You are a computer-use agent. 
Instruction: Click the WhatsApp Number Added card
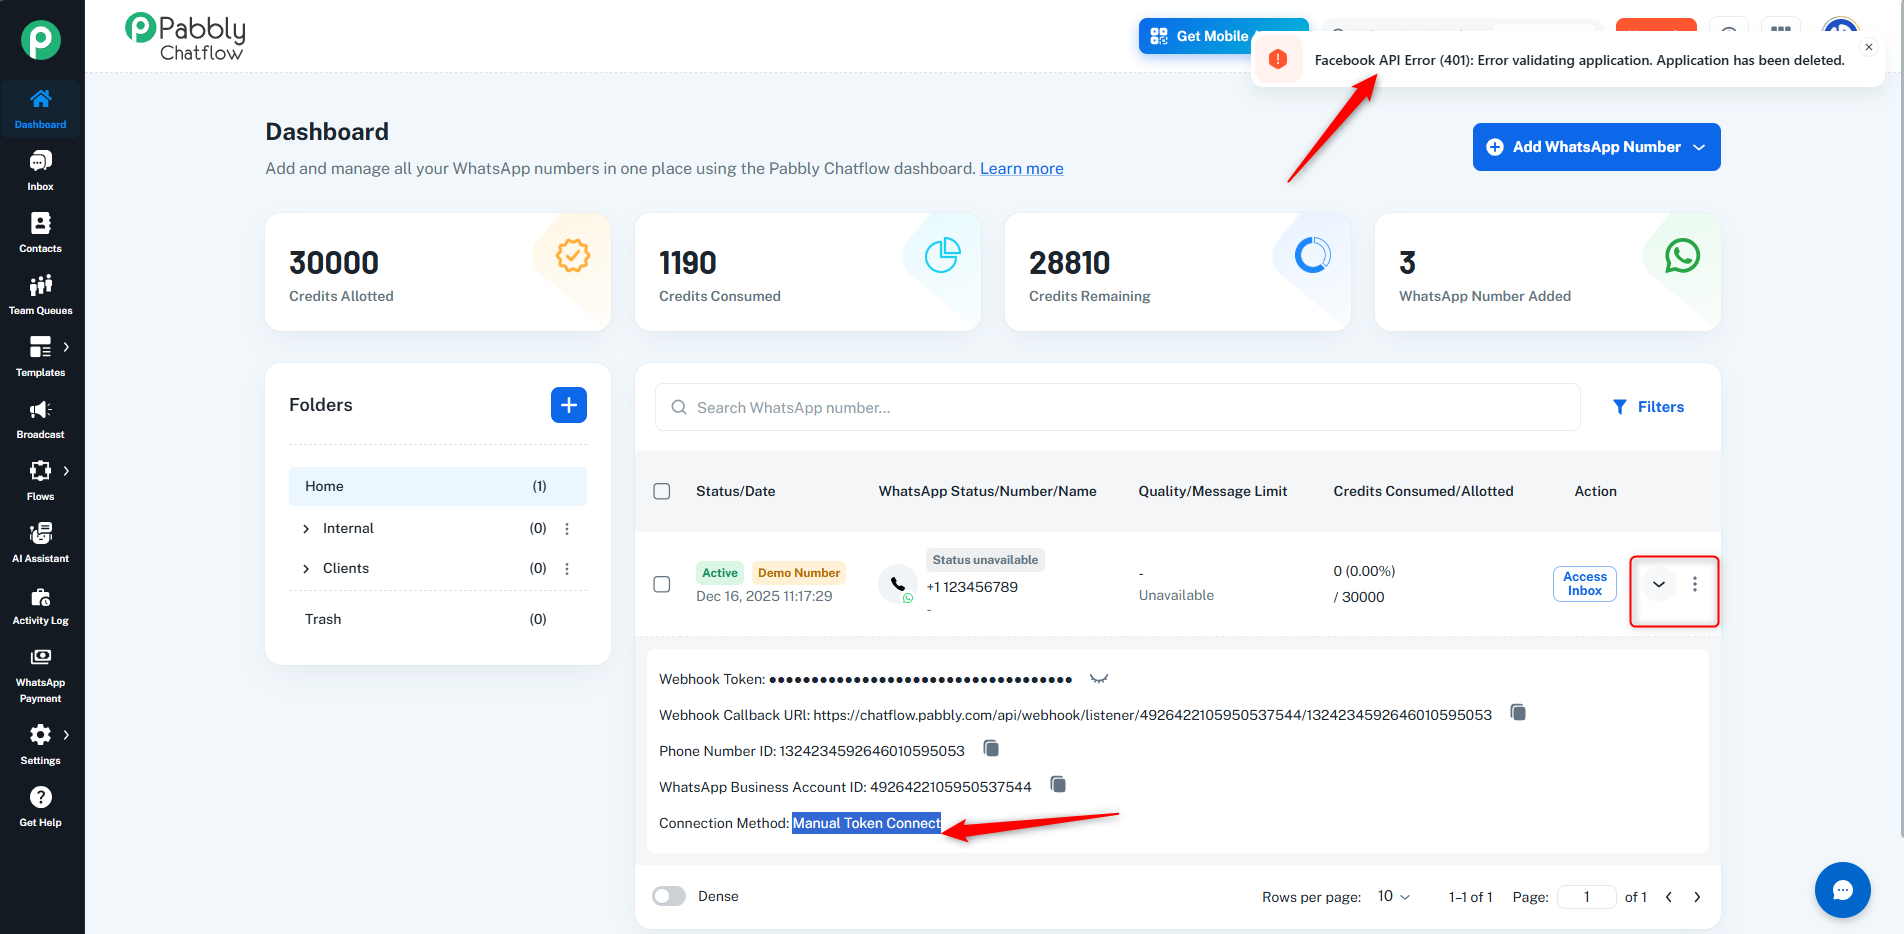(1548, 272)
